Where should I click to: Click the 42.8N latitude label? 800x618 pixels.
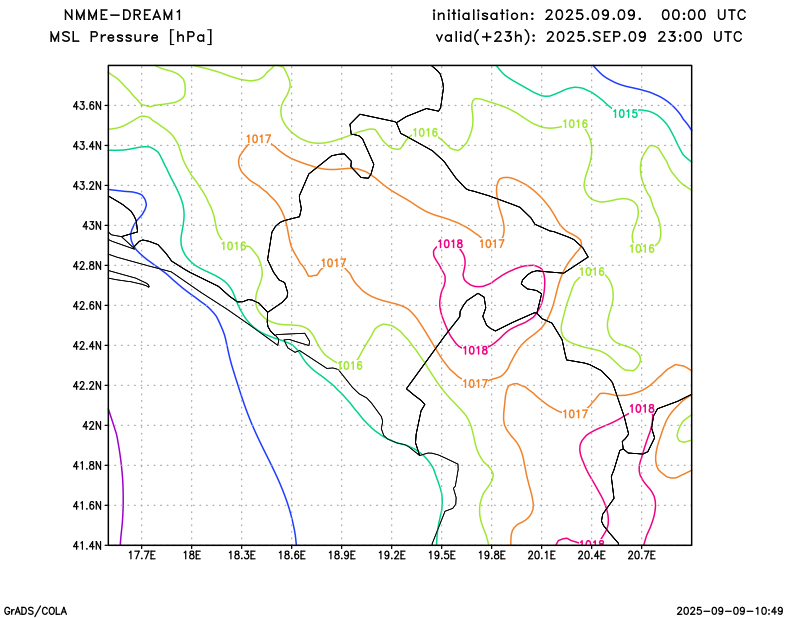tap(87, 265)
